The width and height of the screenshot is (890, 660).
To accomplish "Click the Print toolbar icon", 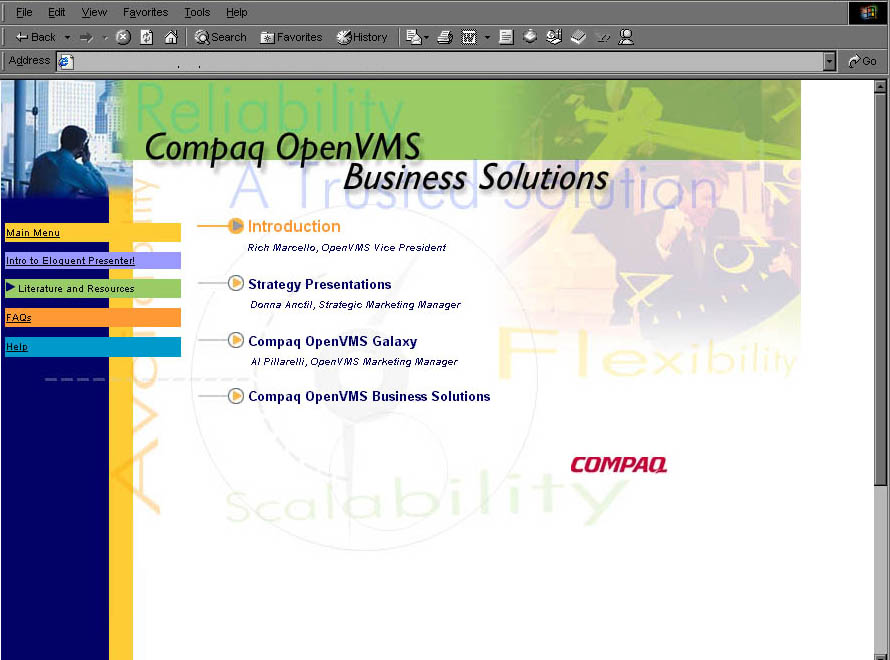I will [445, 37].
